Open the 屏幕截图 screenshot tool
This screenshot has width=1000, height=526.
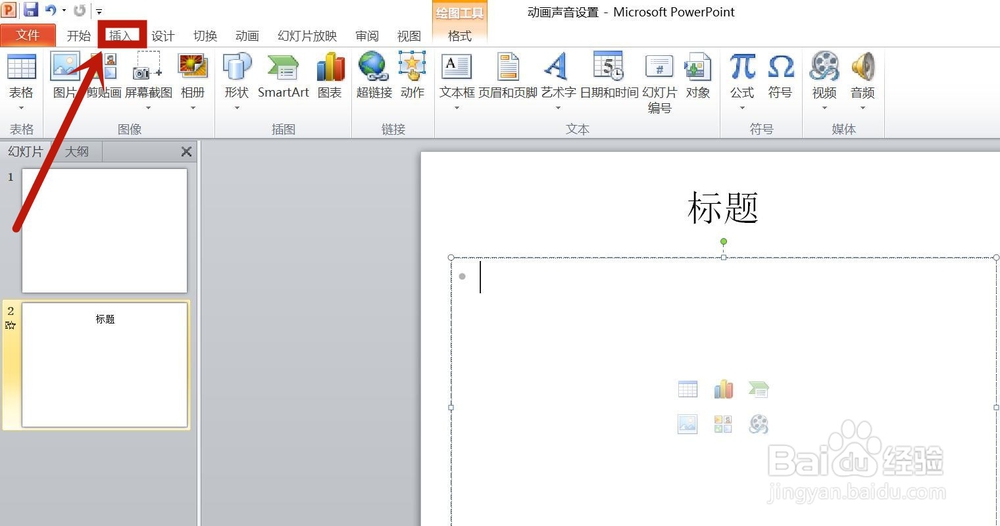click(x=148, y=67)
